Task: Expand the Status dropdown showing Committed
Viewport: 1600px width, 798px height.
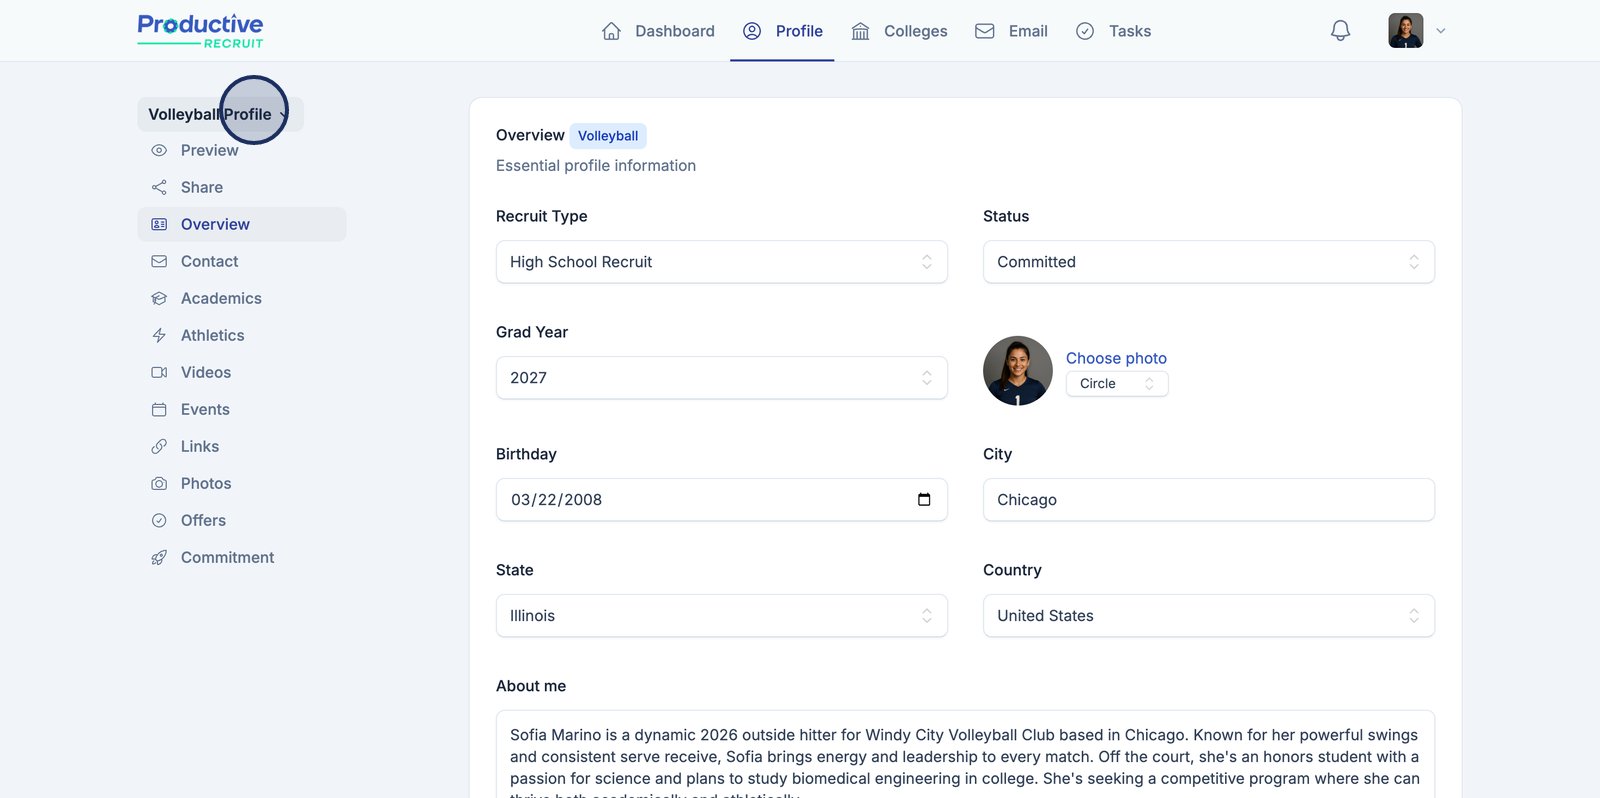Action: [1208, 262]
